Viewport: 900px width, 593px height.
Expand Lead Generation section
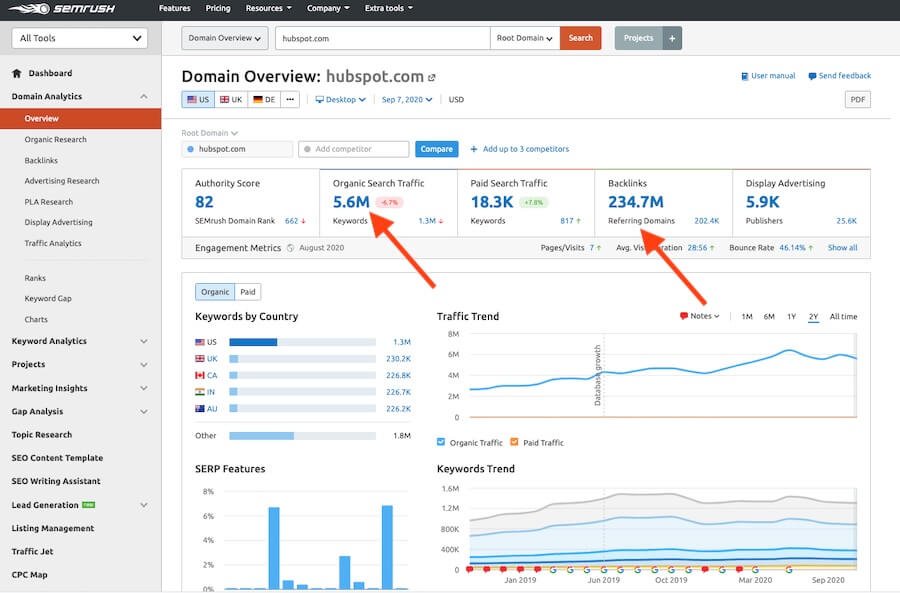(x=143, y=505)
